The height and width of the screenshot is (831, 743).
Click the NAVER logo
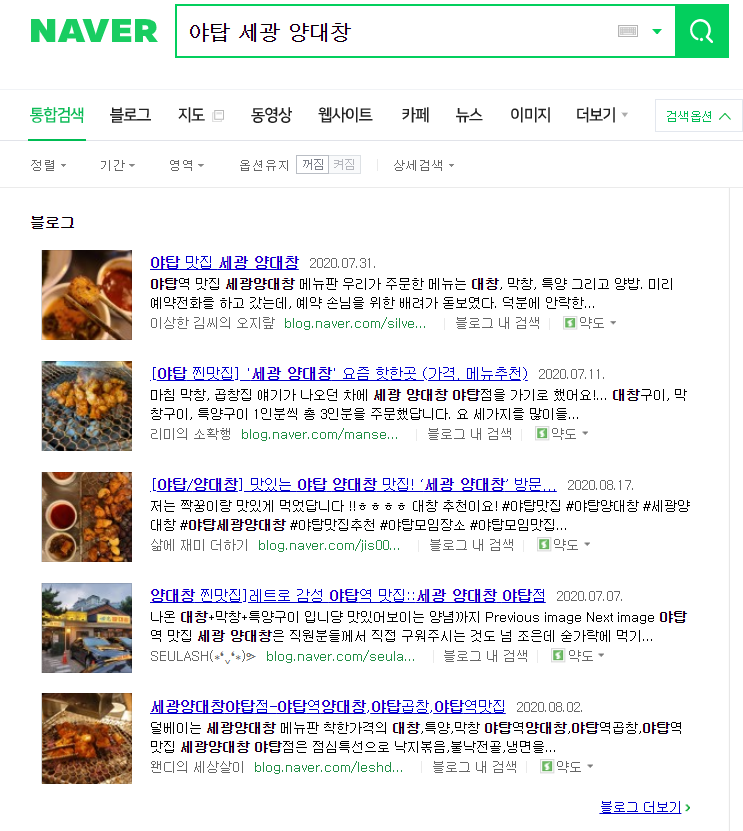point(94,31)
